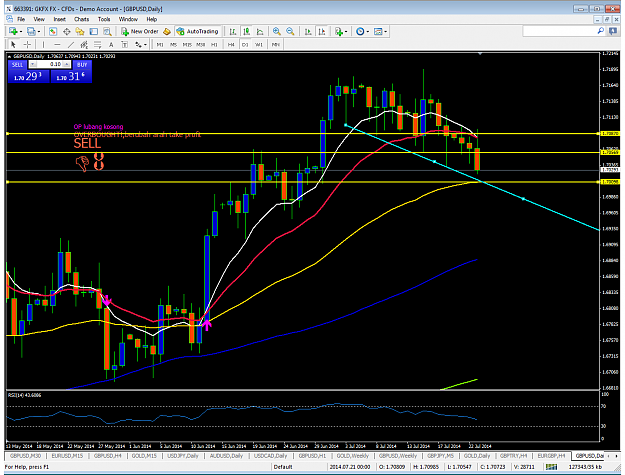Screen dimensions: 625x475
Task: Expand the Periods dropdown arrow
Action: (368, 31)
